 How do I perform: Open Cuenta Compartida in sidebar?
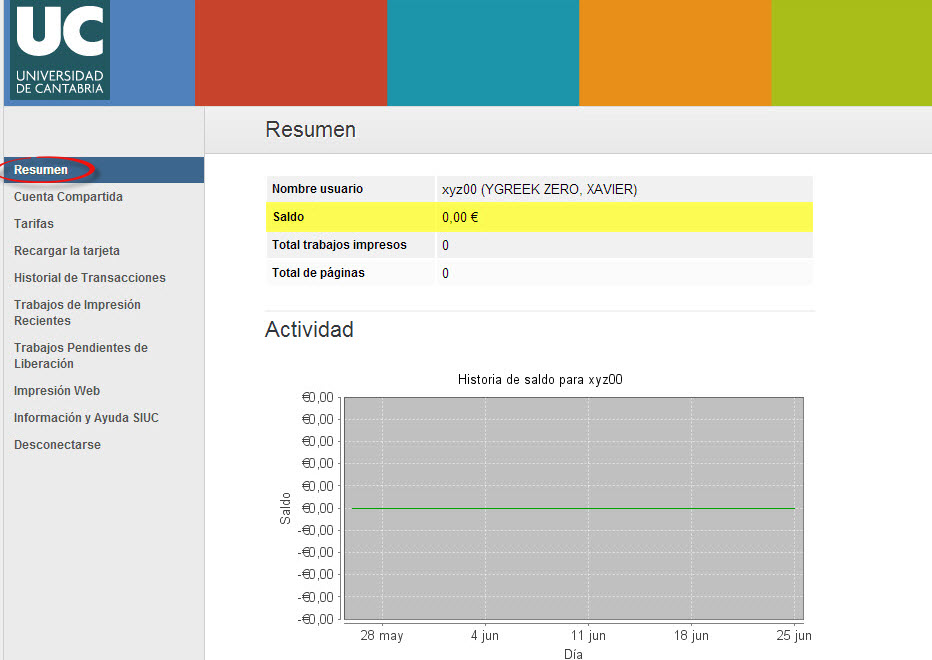pos(68,197)
